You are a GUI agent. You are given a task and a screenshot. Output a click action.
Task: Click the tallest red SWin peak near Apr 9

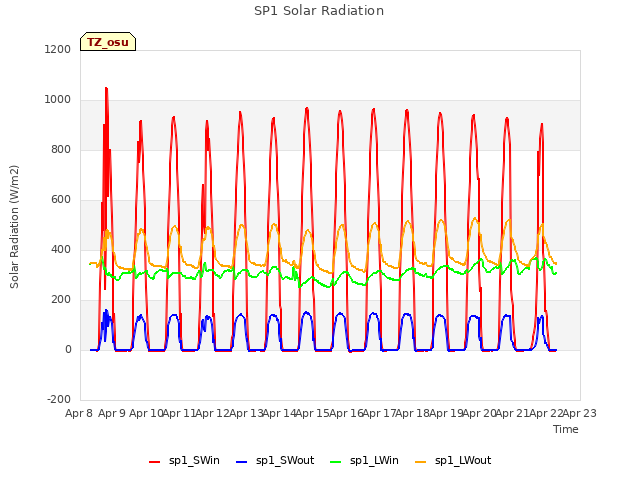(x=106, y=88)
